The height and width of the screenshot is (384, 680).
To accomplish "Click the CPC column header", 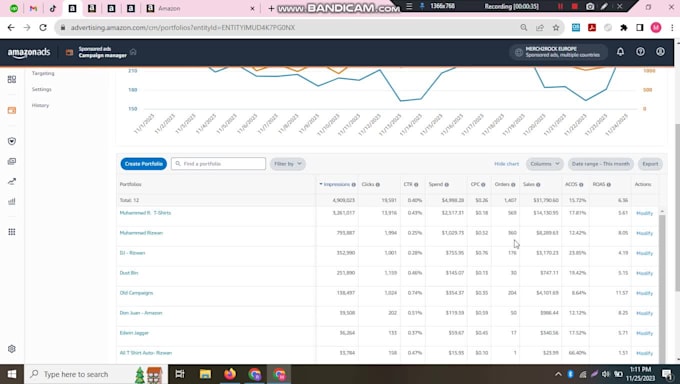I will (475, 184).
